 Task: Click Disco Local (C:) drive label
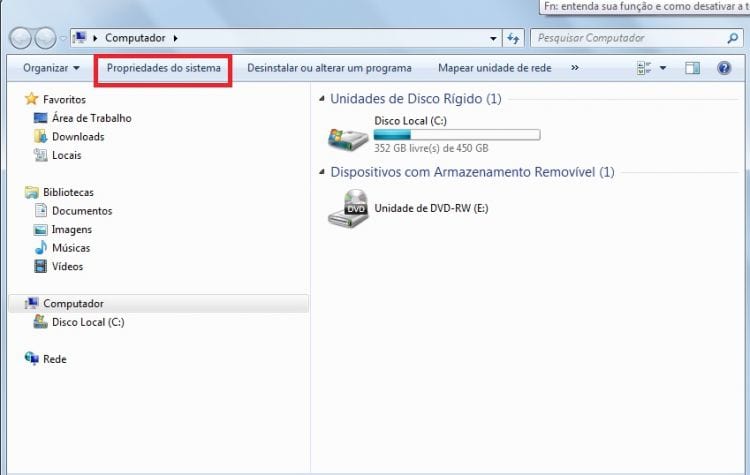click(410, 121)
